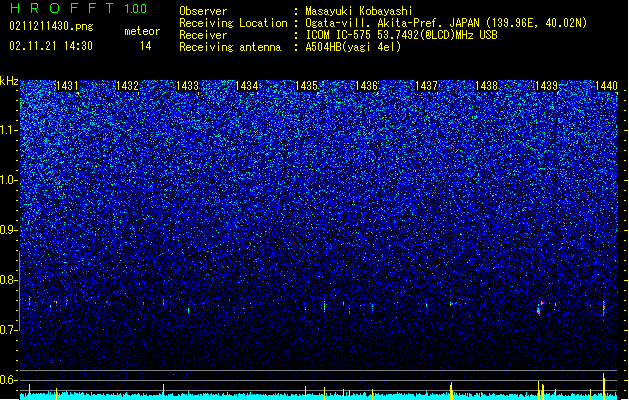The image size is (629, 400).
Task: Click the tallest yellow power spike under 1440
Action: pos(604,386)
